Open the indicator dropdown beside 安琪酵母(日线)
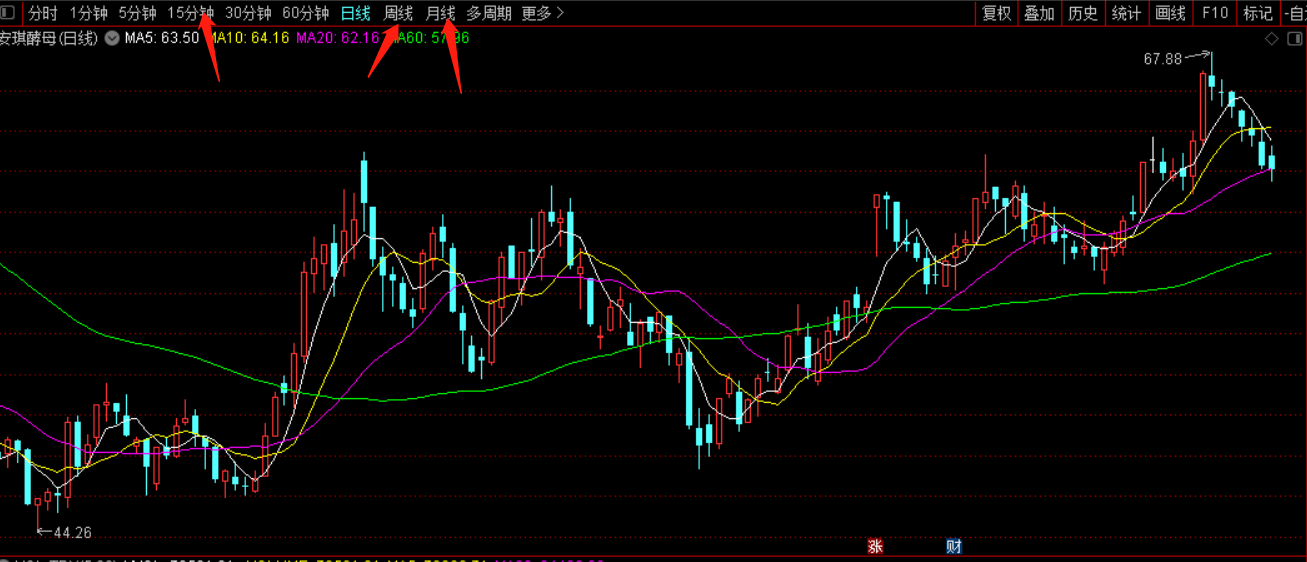This screenshot has width=1307, height=562. (112, 39)
